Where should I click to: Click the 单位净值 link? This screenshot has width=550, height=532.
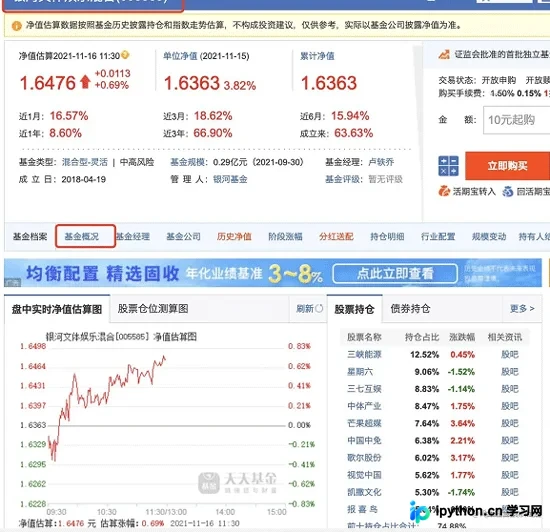(x=180, y=56)
